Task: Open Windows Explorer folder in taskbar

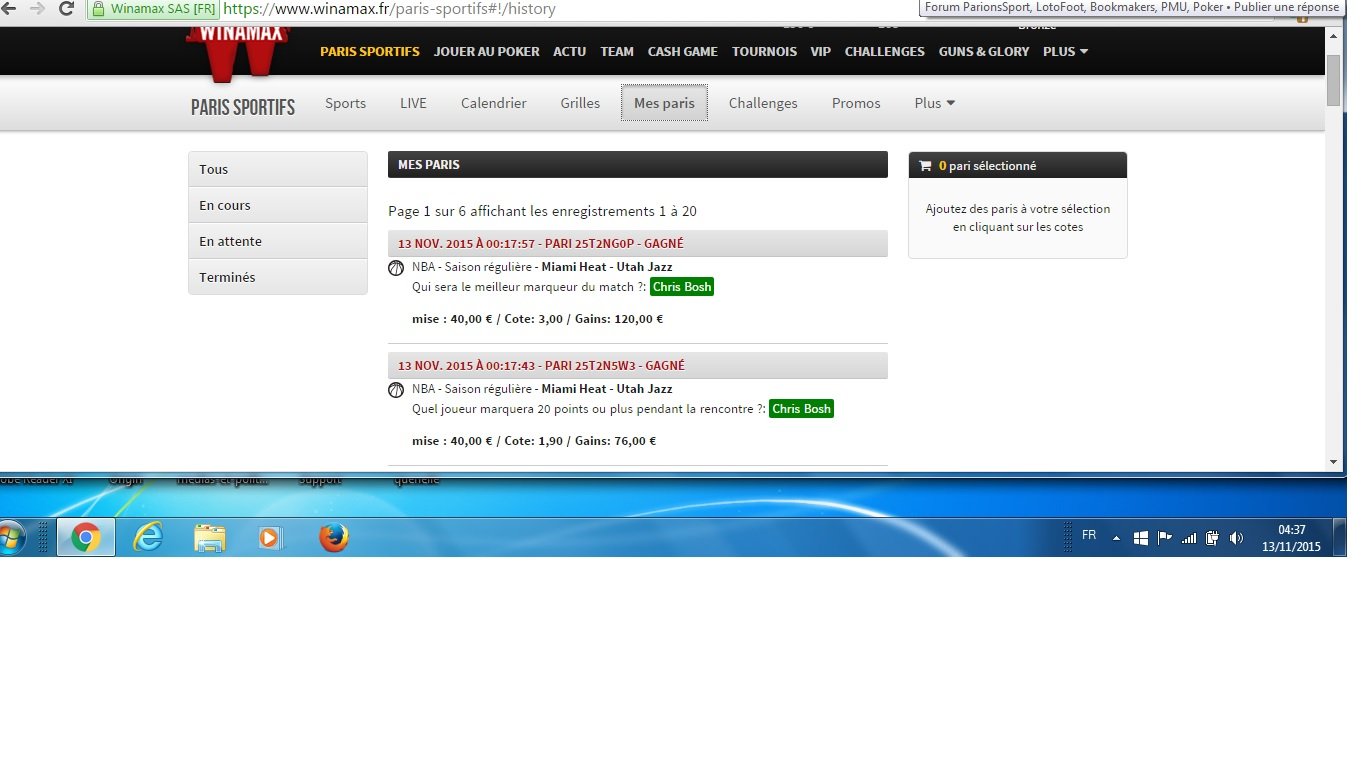Action: pyautogui.click(x=209, y=538)
